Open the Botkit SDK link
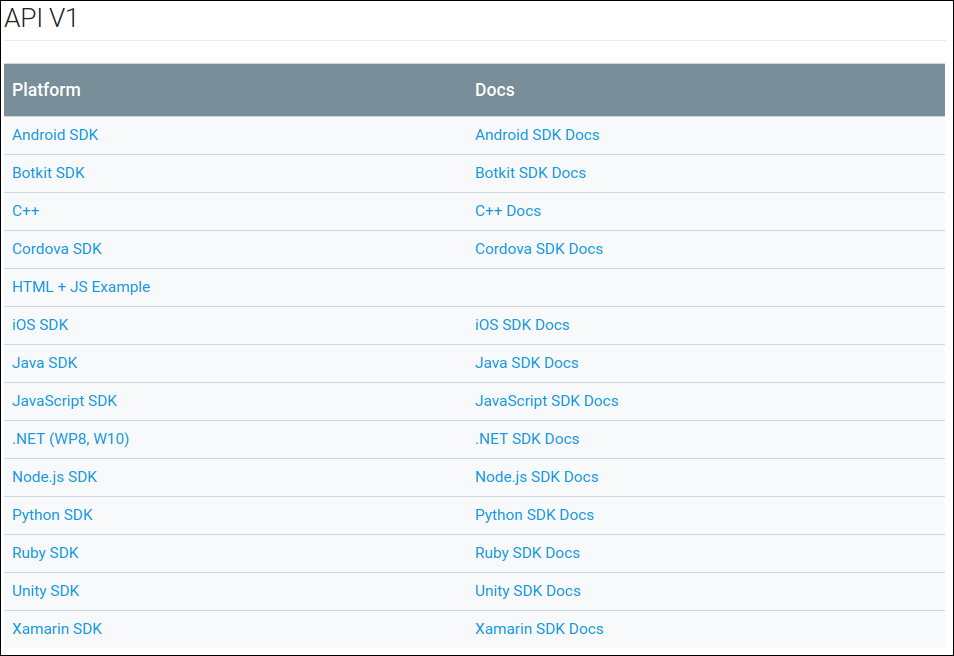Screen dimensions: 954x656 [48, 173]
